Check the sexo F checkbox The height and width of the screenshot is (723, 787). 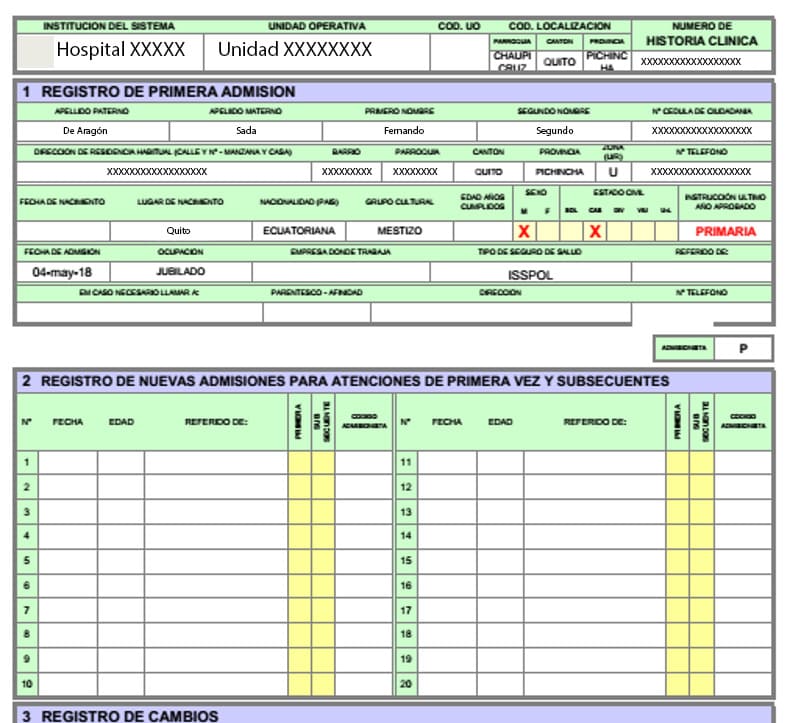(x=547, y=231)
